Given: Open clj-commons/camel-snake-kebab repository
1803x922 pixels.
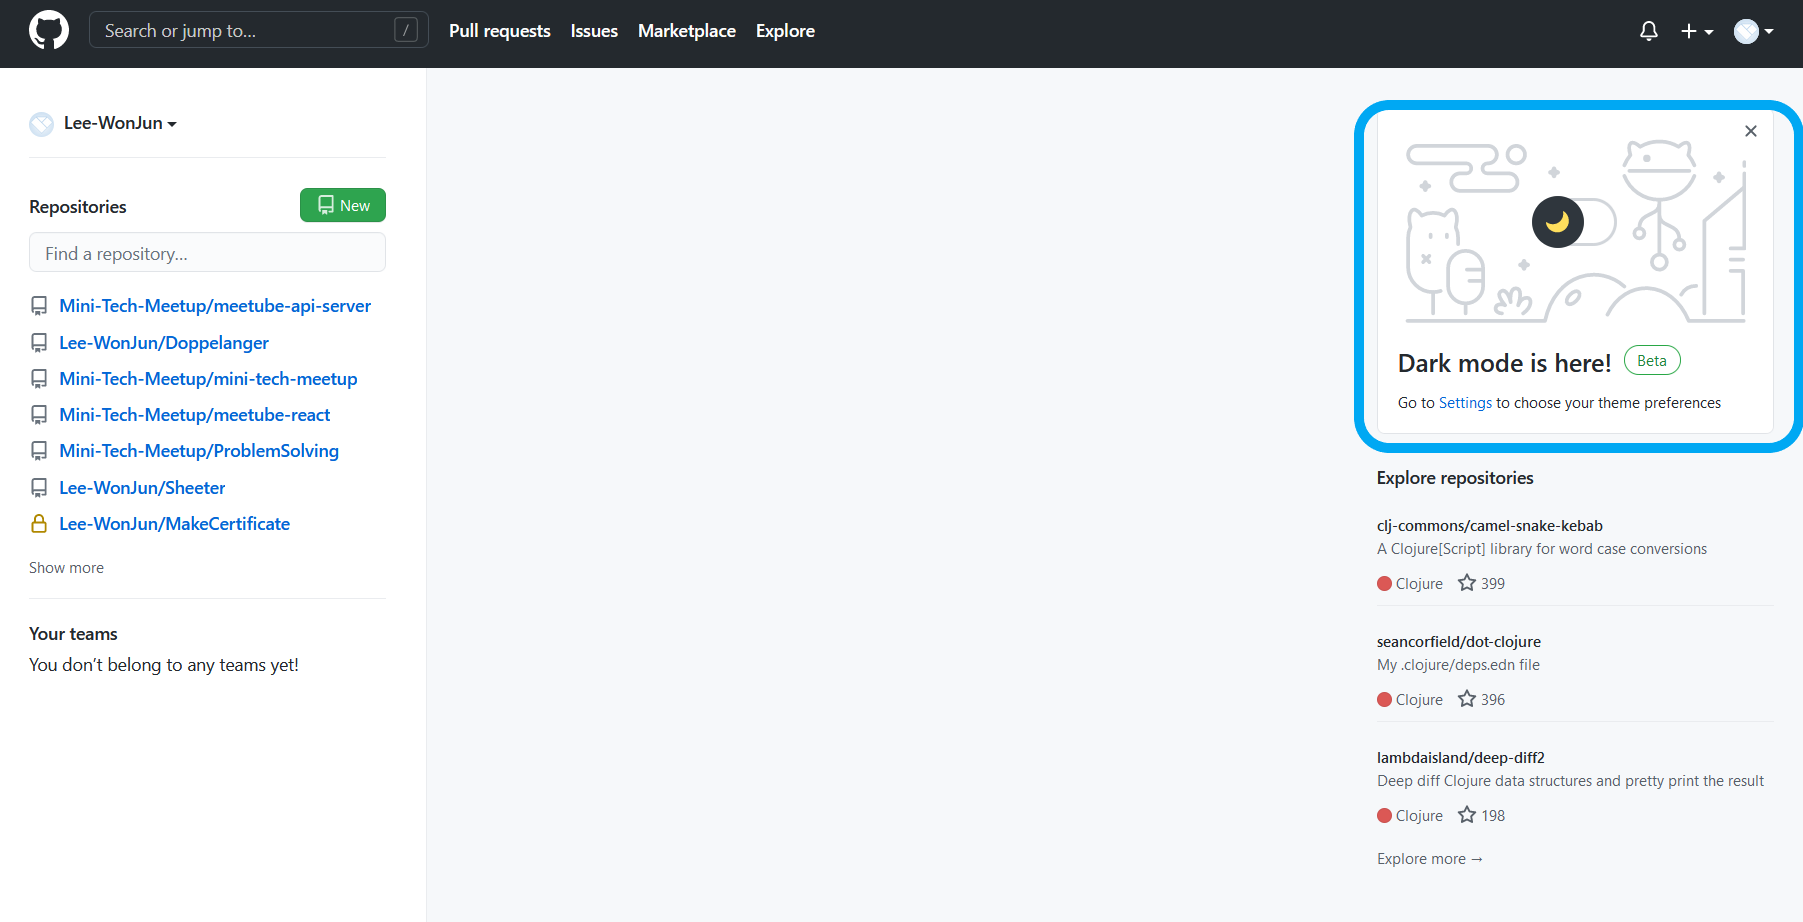Looking at the screenshot, I should pyautogui.click(x=1490, y=526).
